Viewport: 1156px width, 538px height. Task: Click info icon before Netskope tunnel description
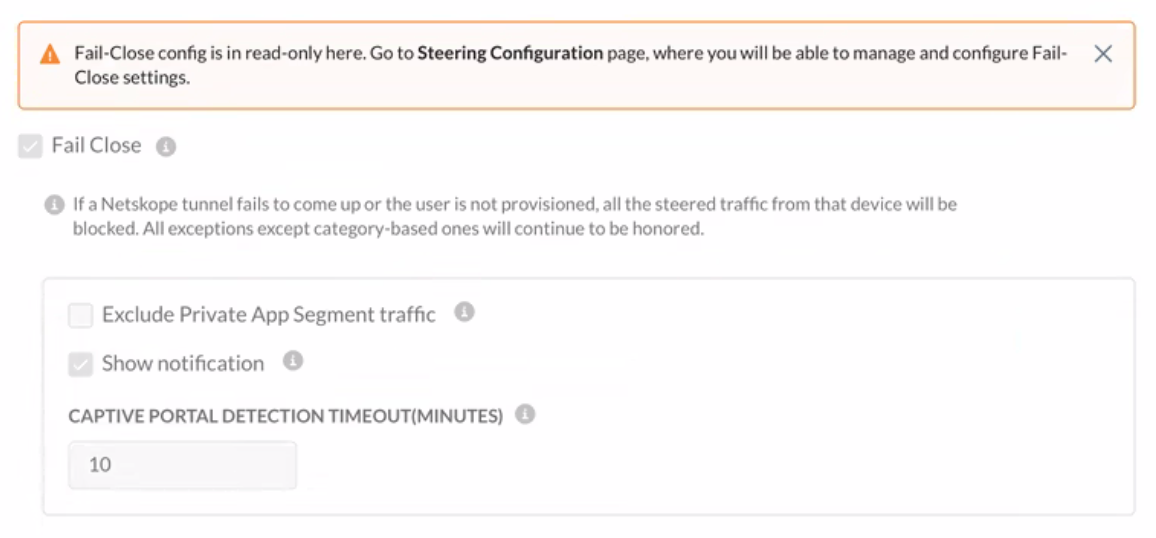coord(55,204)
